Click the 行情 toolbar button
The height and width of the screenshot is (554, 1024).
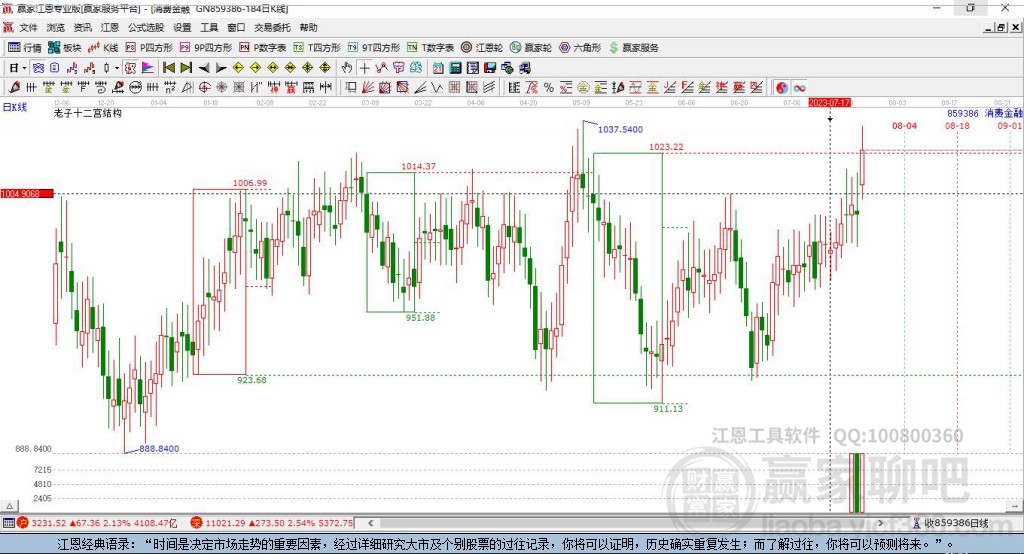(25, 47)
